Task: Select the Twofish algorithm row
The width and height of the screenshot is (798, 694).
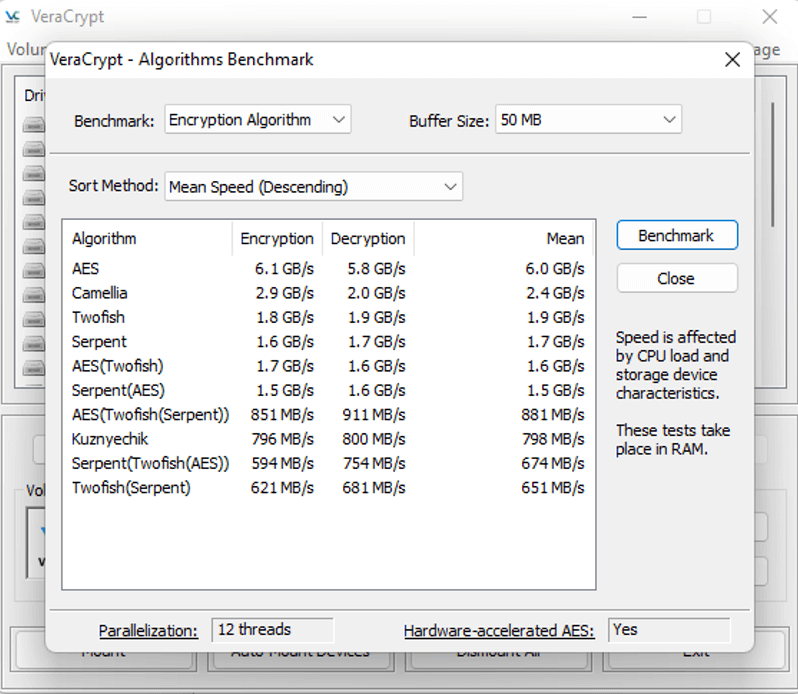Action: point(328,317)
